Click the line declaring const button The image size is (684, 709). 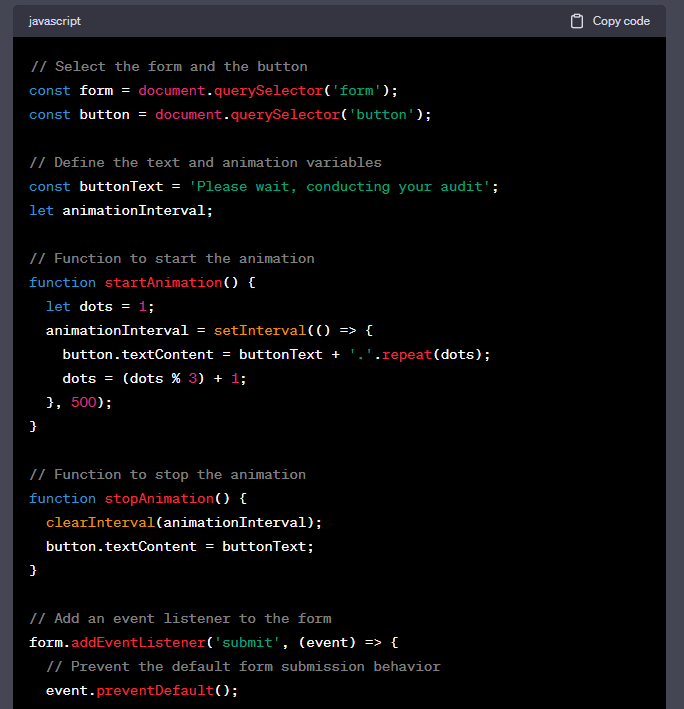[230, 114]
